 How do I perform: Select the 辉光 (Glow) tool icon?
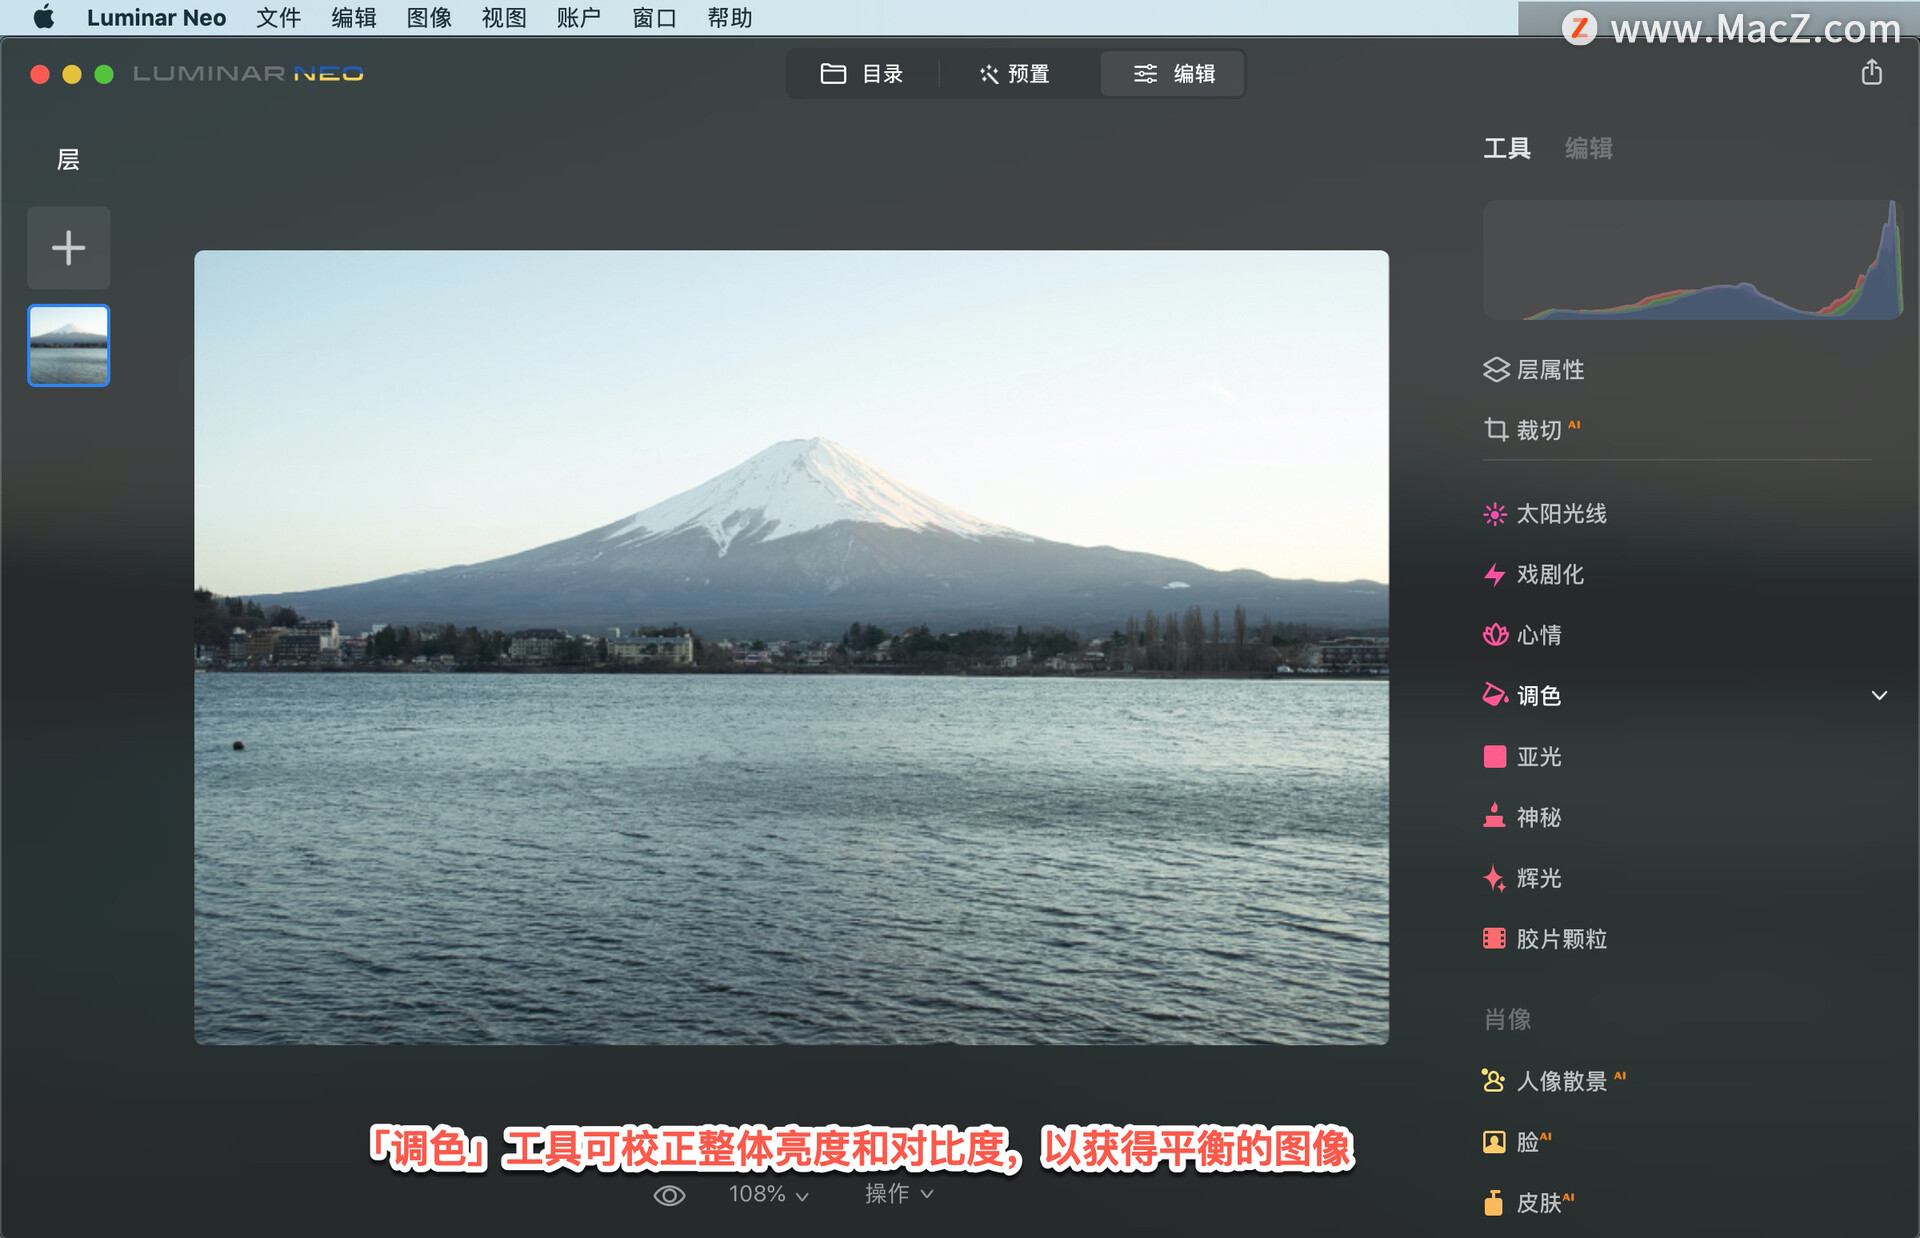(x=1495, y=878)
